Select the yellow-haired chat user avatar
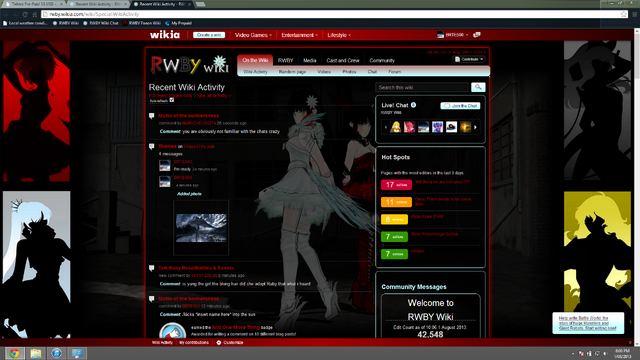The width and height of the screenshot is (640, 360). pyautogui.click(x=396, y=127)
